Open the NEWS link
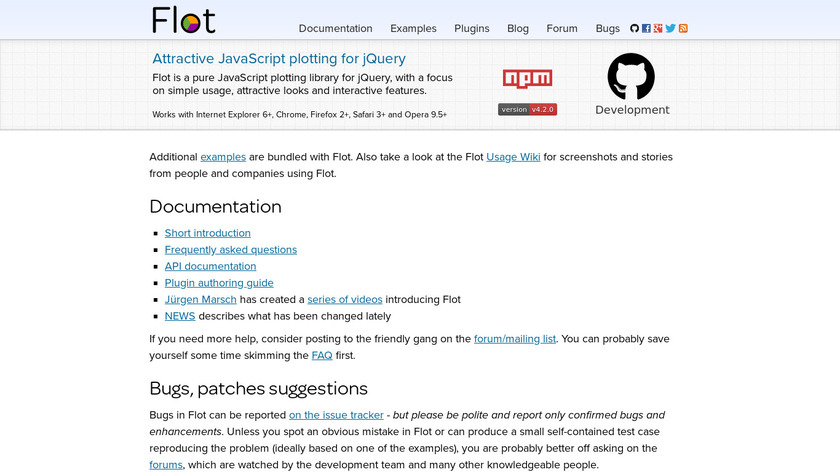The image size is (840, 472). click(179, 316)
